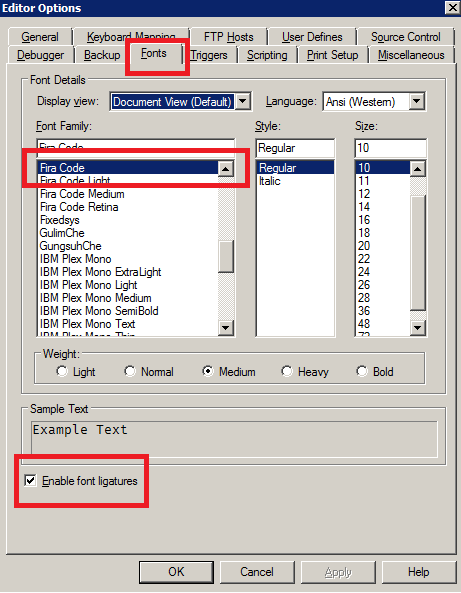Switch to the Scripting tab
Viewport: 461px width, 593px height.
click(x=267, y=55)
